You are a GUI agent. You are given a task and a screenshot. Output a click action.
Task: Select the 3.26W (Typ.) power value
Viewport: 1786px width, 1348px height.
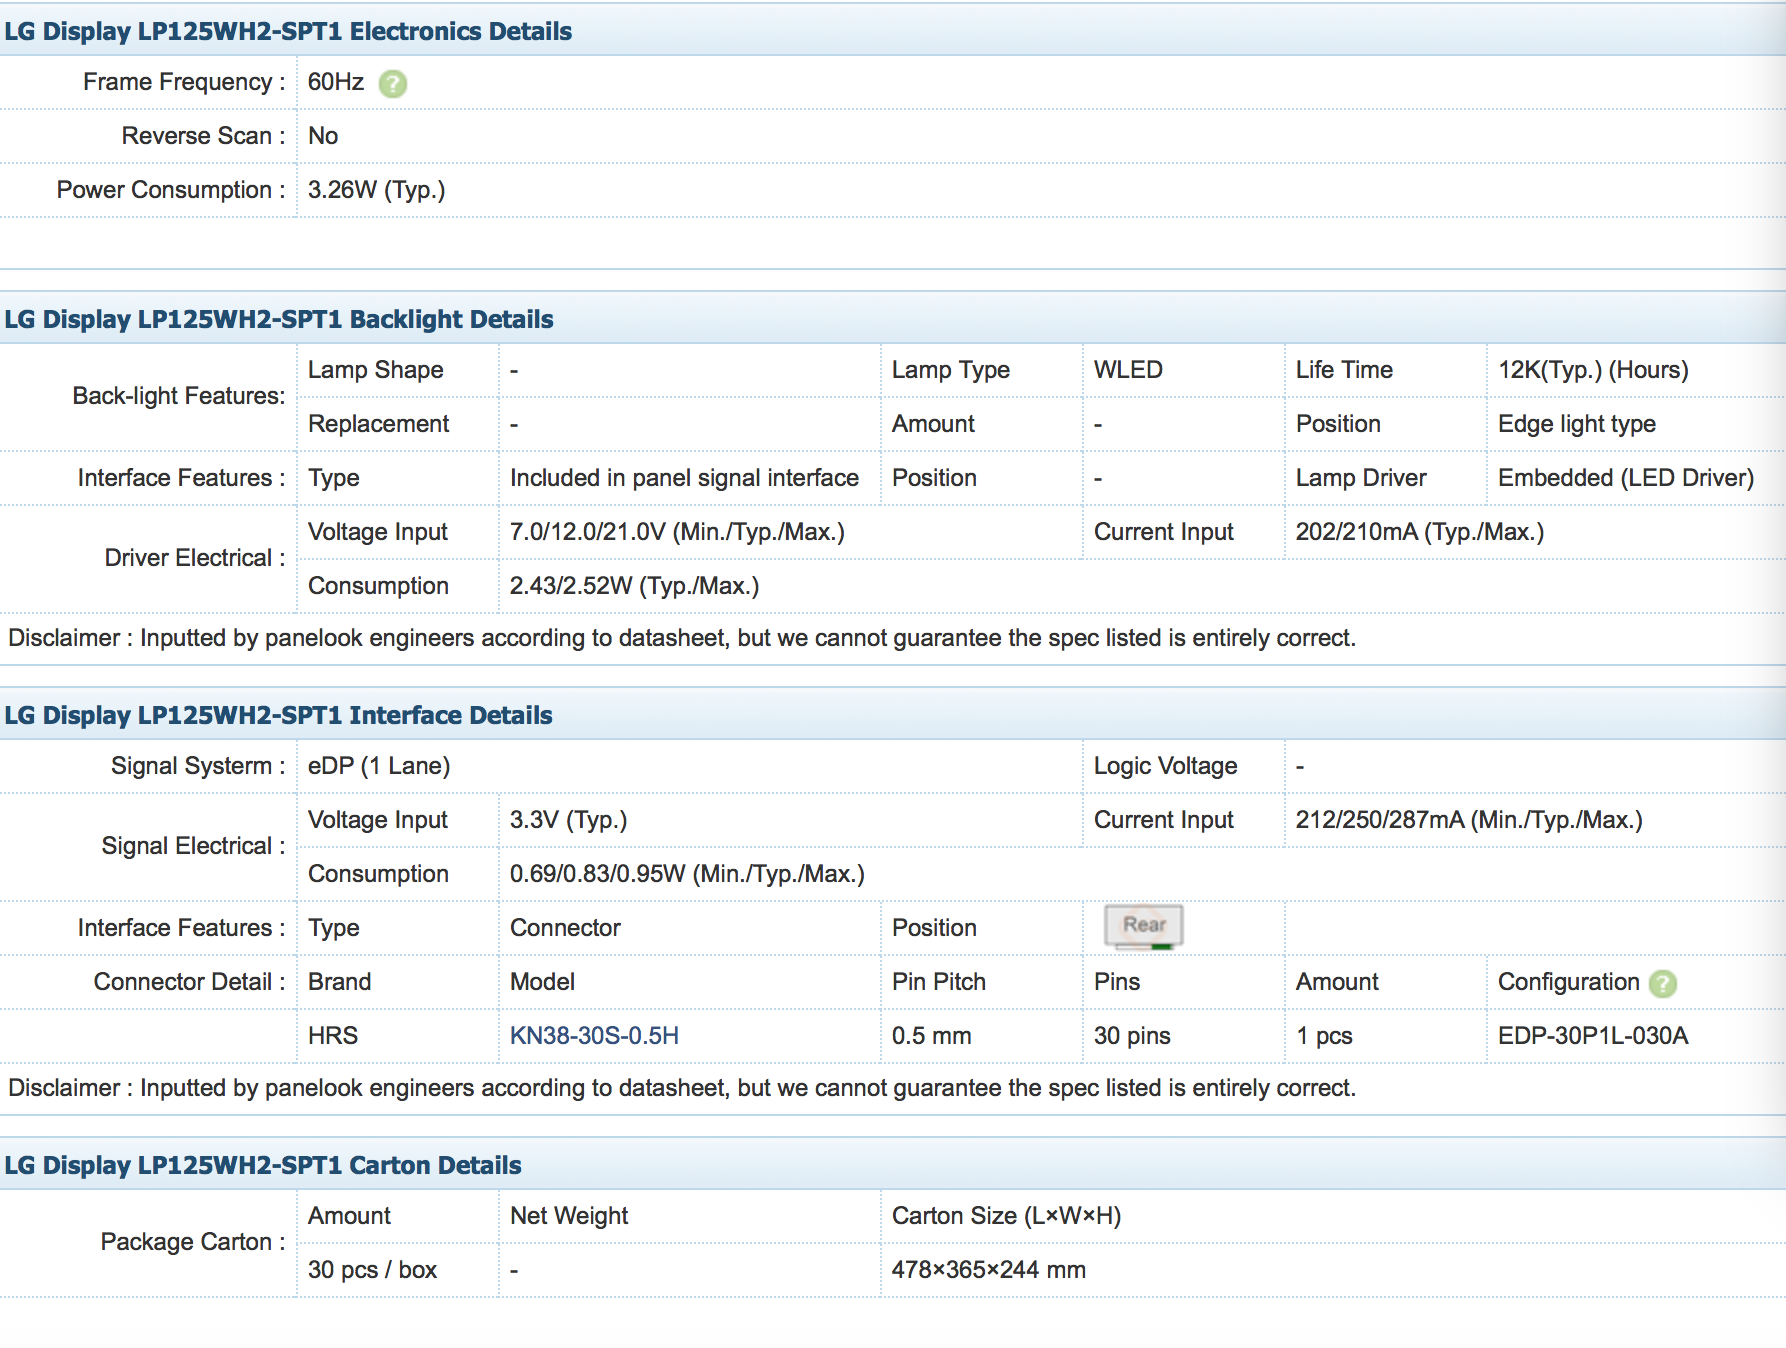coord(377,190)
